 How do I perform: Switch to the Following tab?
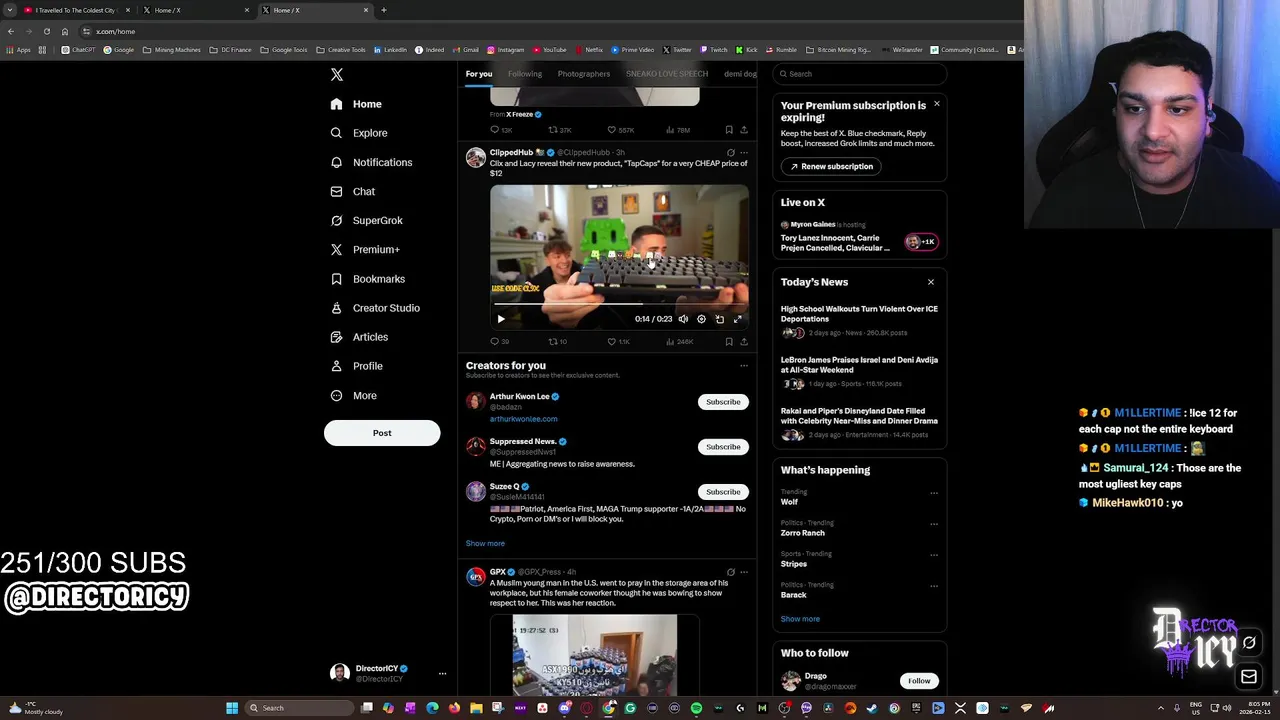point(524,74)
